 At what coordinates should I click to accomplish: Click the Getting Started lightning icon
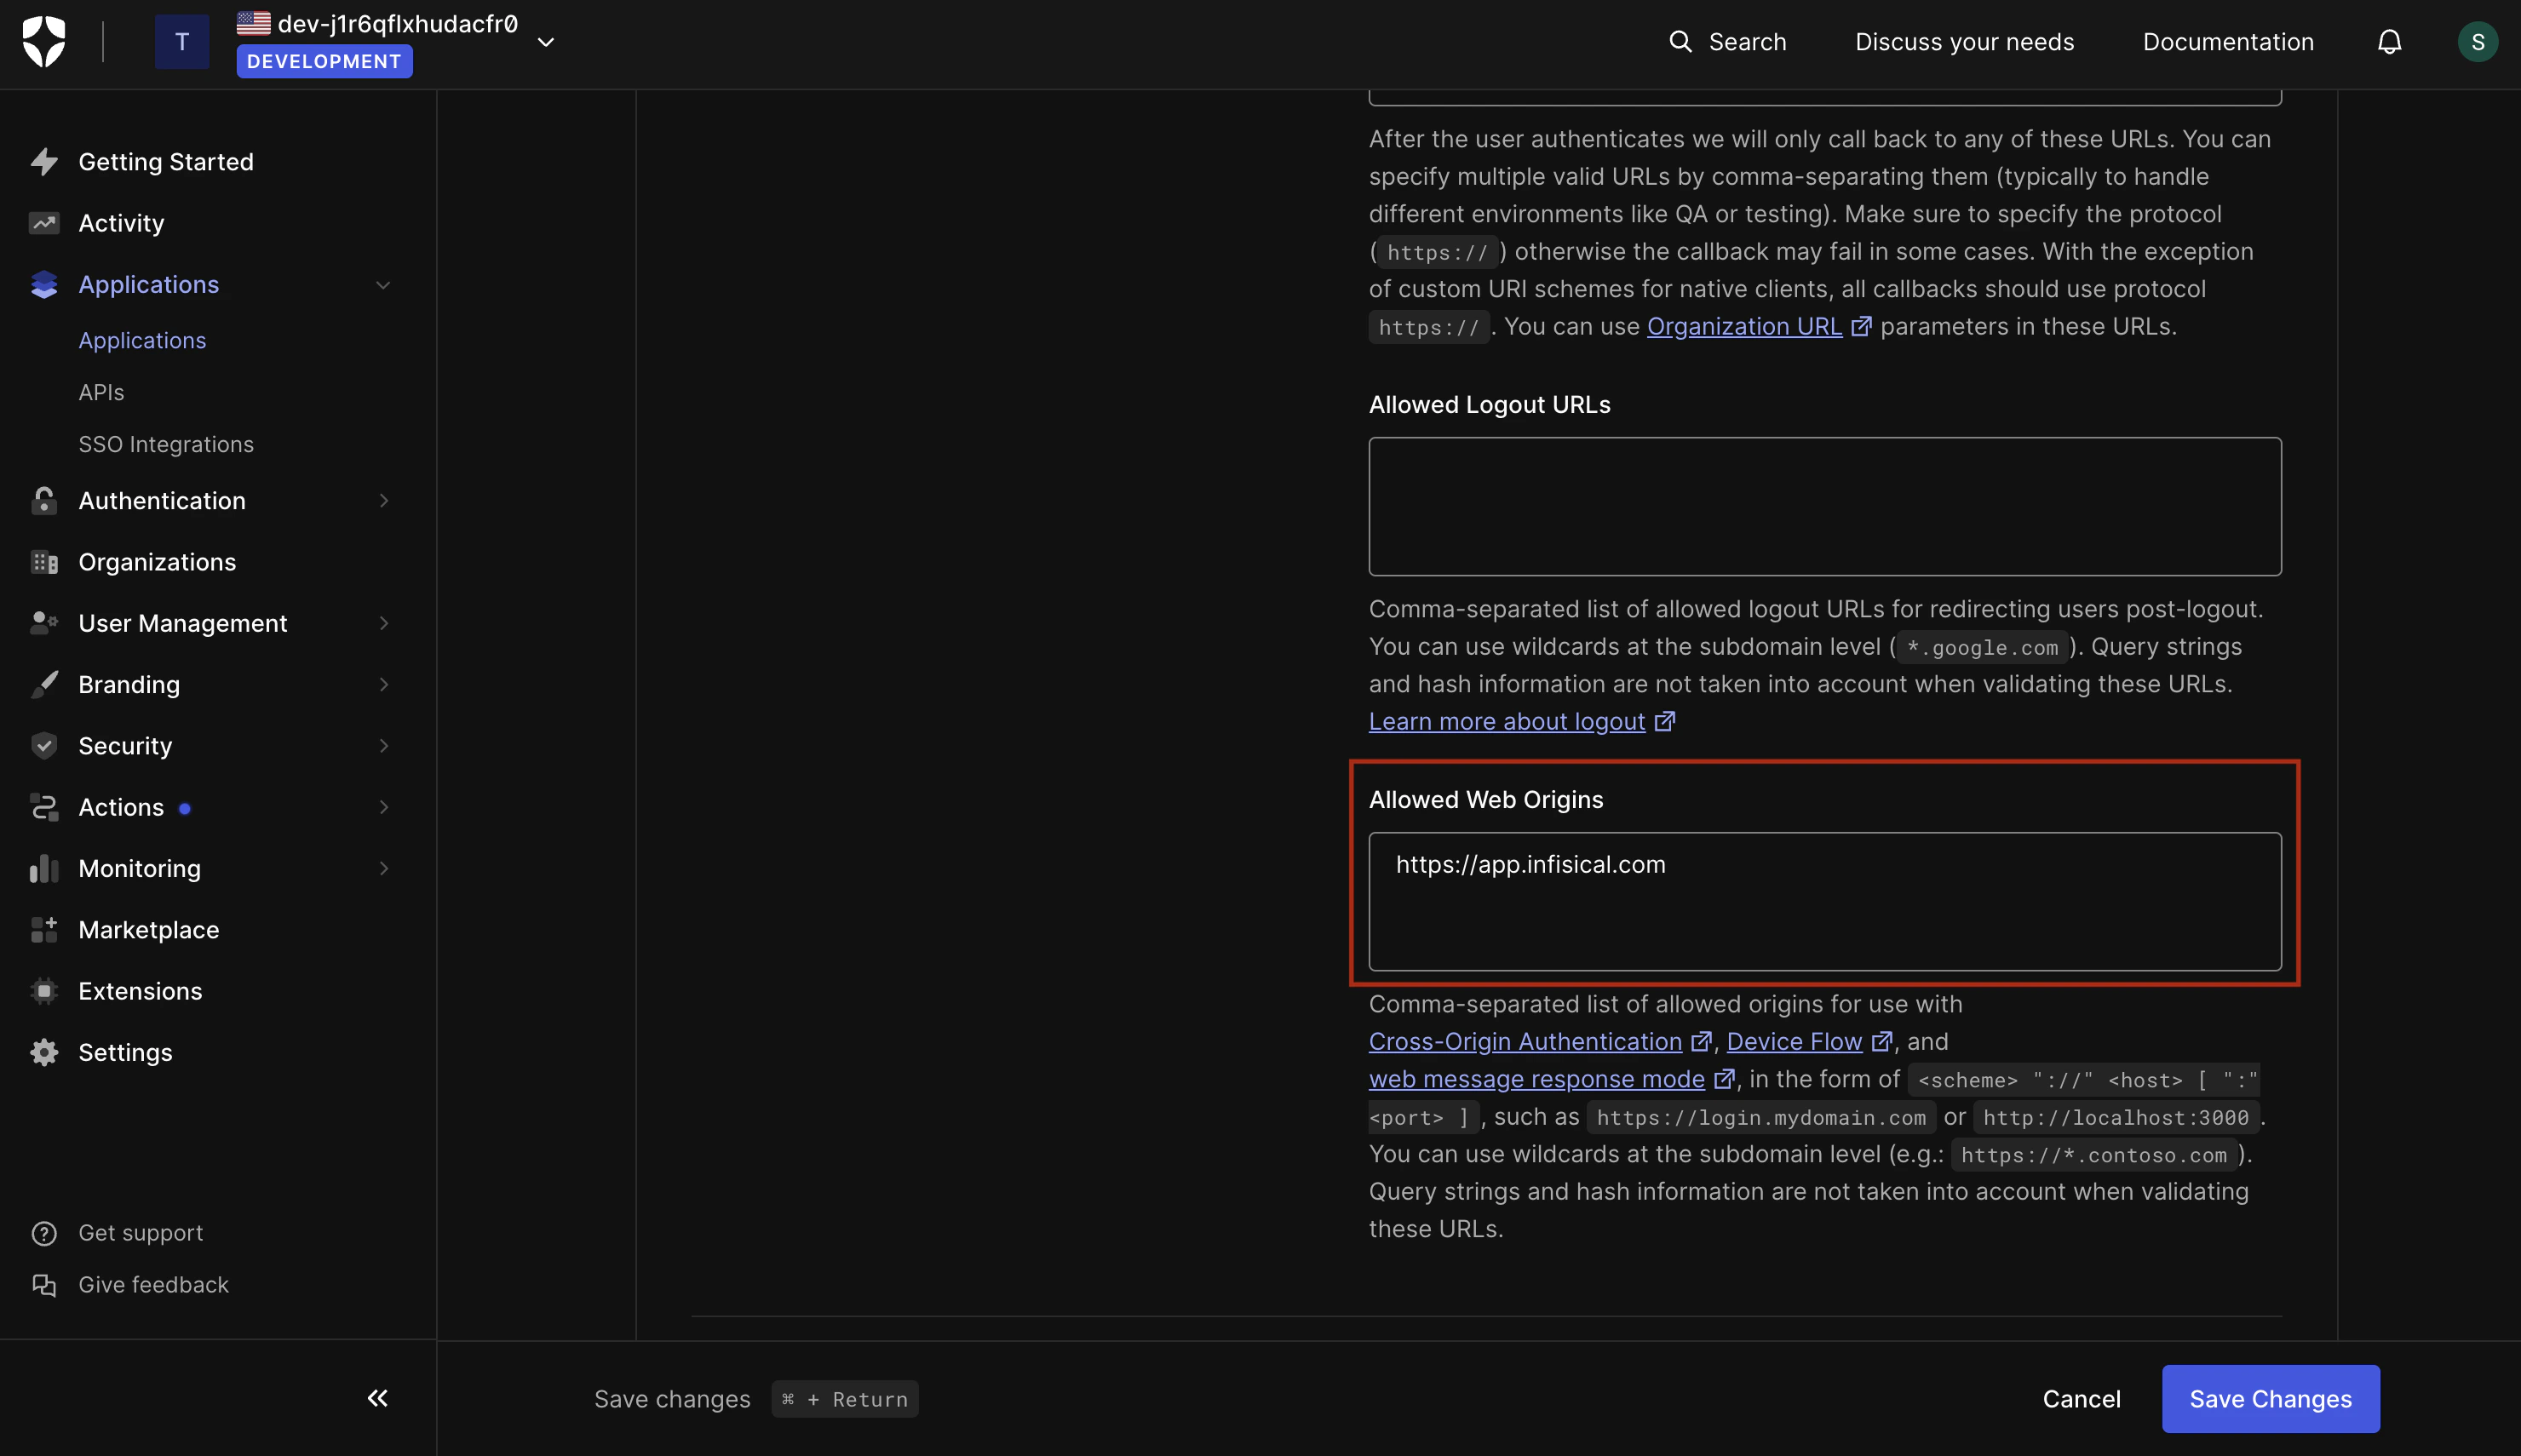tap(44, 162)
